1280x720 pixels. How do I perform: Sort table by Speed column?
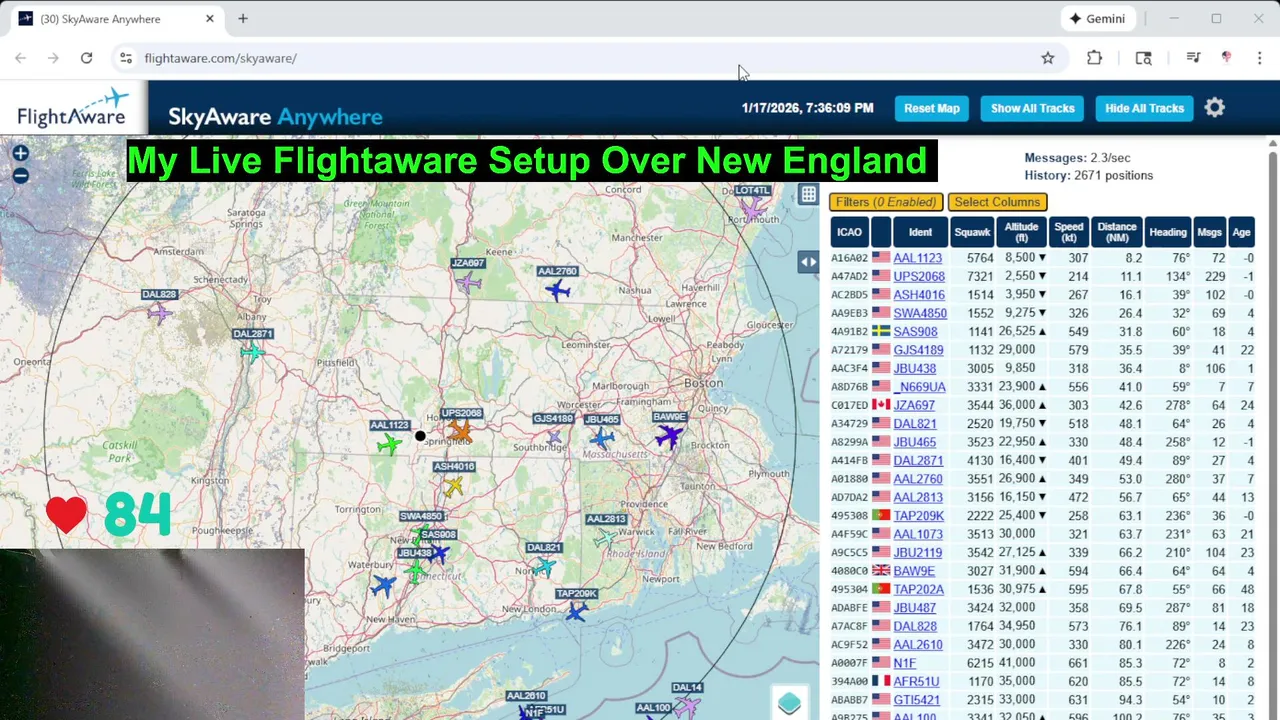pyautogui.click(x=1069, y=232)
